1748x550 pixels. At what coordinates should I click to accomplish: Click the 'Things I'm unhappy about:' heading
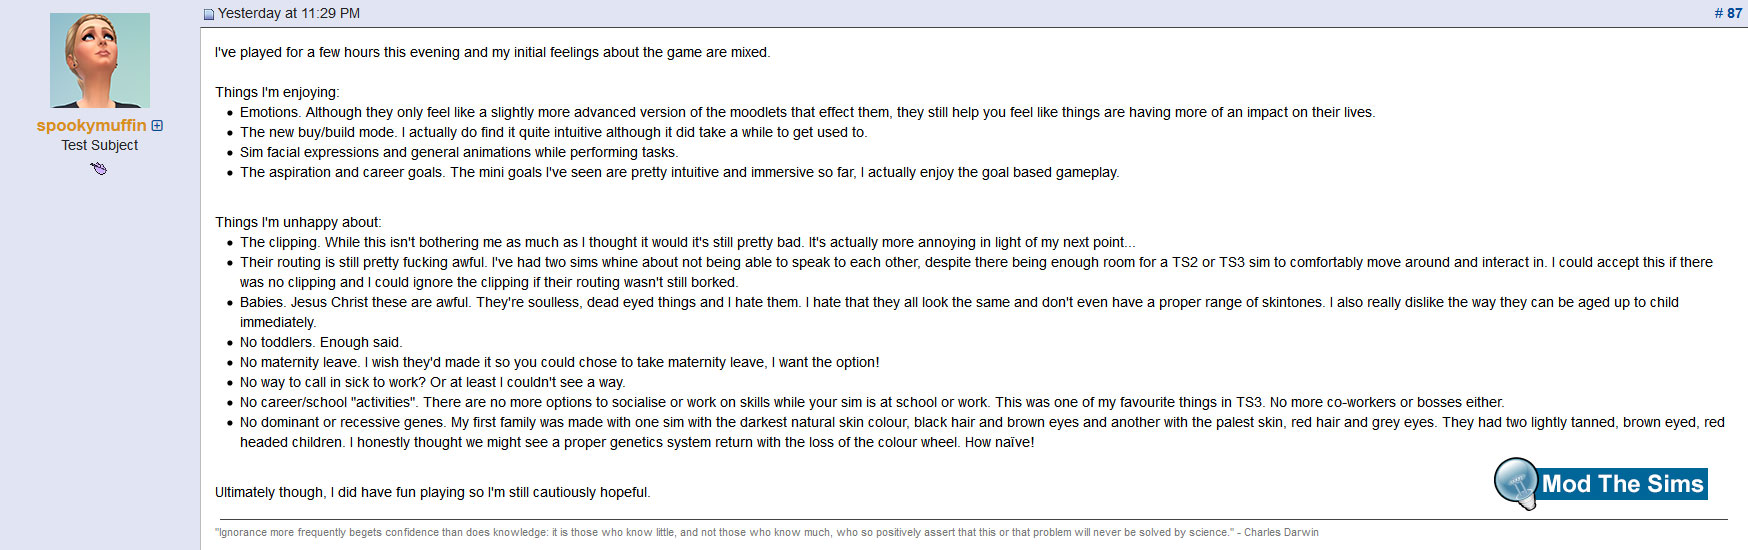click(298, 222)
